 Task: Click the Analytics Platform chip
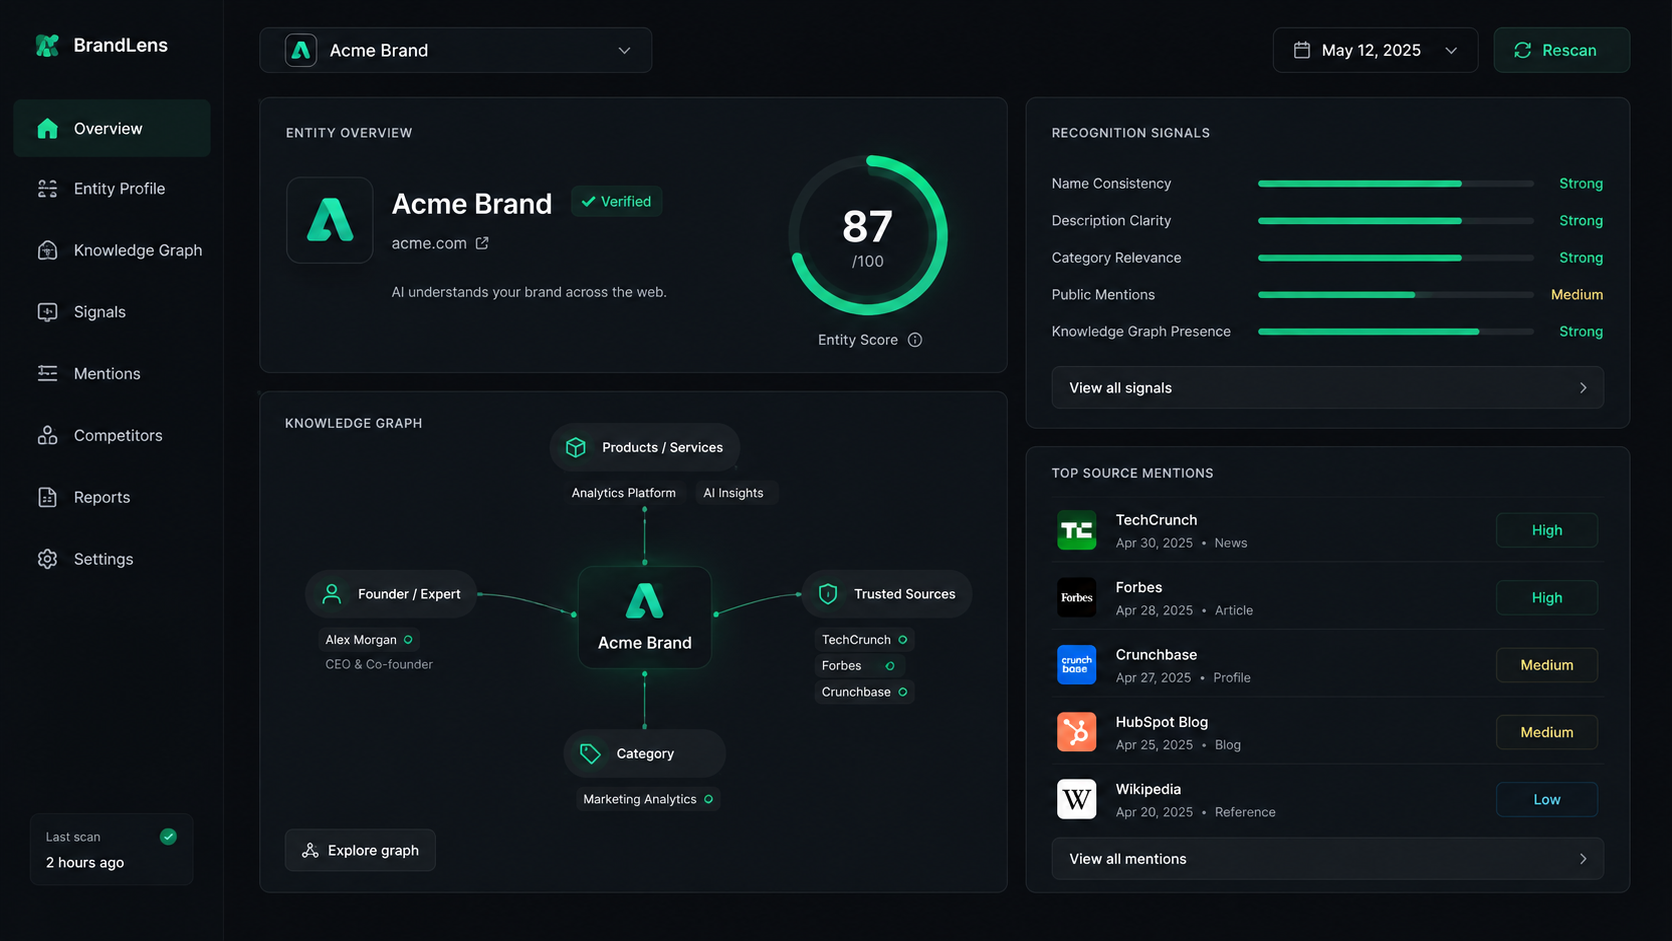click(x=623, y=493)
